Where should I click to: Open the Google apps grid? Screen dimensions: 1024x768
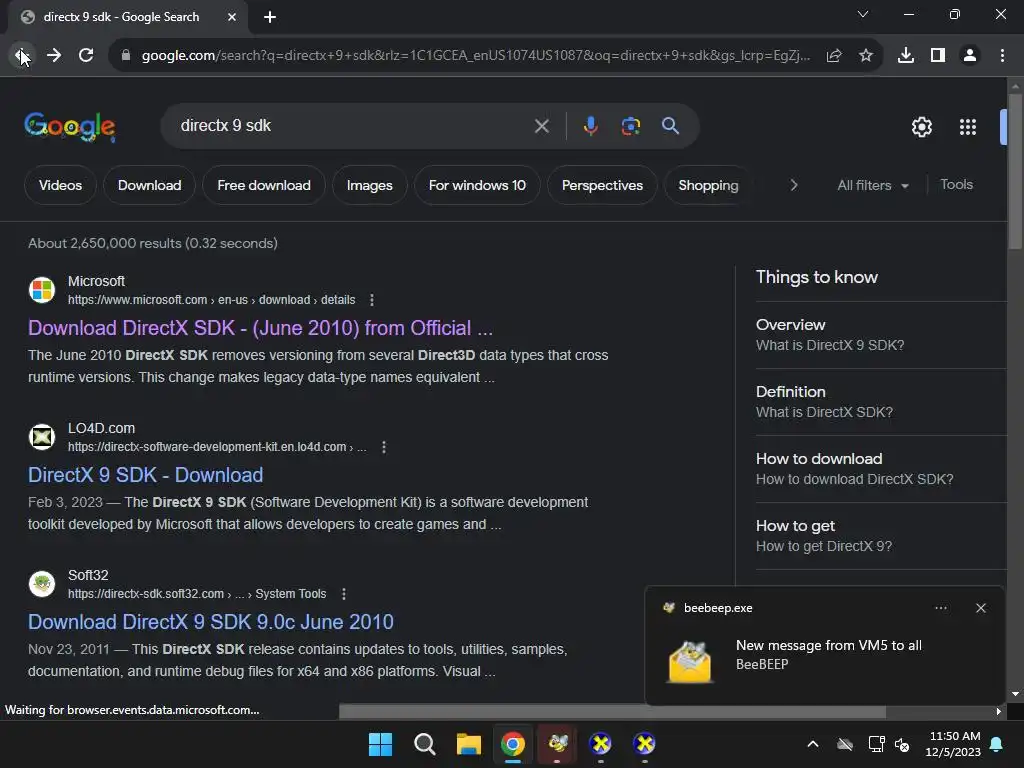[968, 127]
